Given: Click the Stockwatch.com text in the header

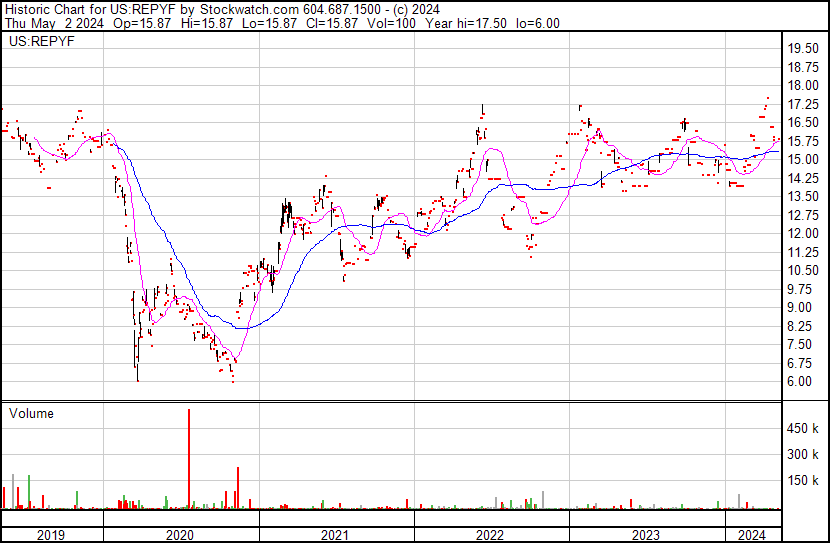Looking at the screenshot, I should coord(249,10).
